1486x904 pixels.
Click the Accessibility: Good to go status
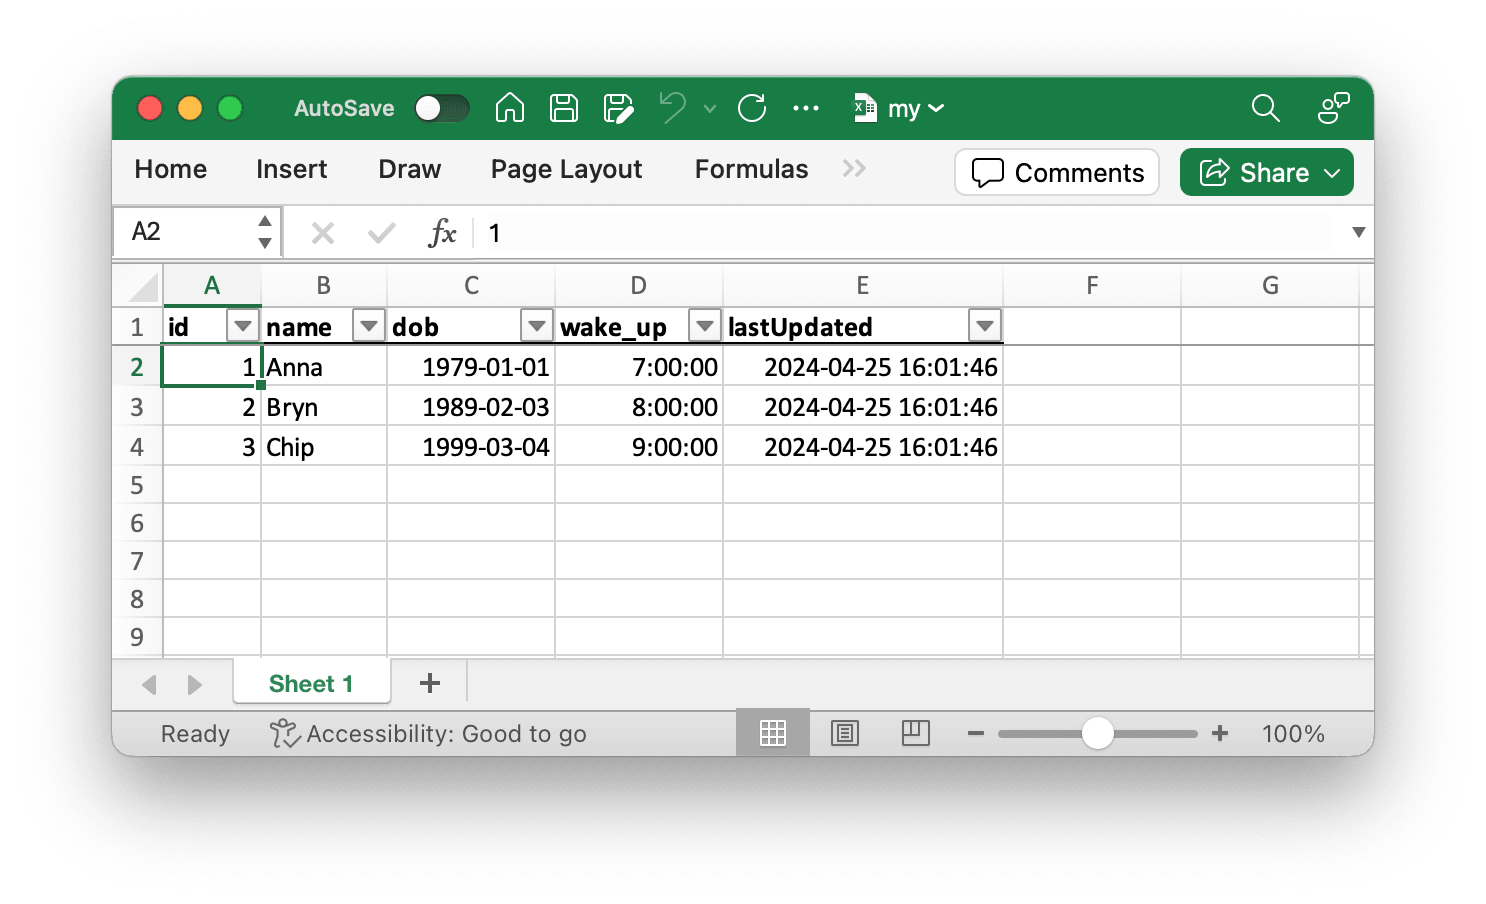[x=428, y=734]
